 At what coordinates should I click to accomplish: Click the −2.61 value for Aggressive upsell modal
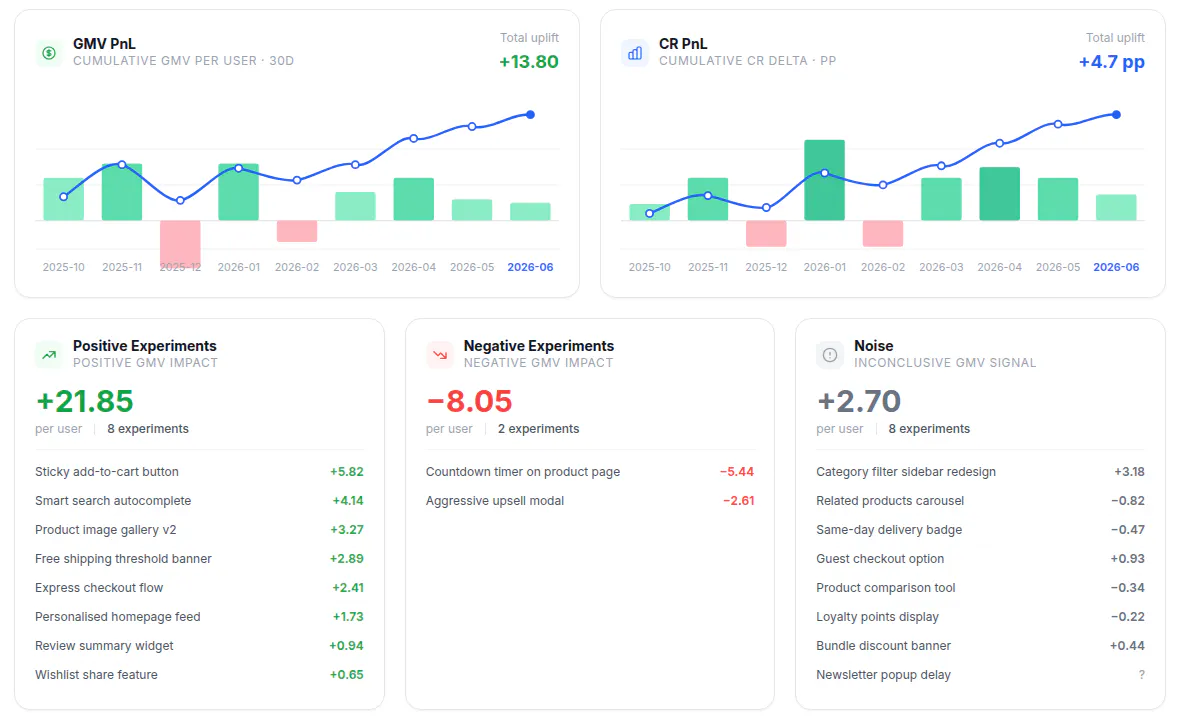pos(738,501)
